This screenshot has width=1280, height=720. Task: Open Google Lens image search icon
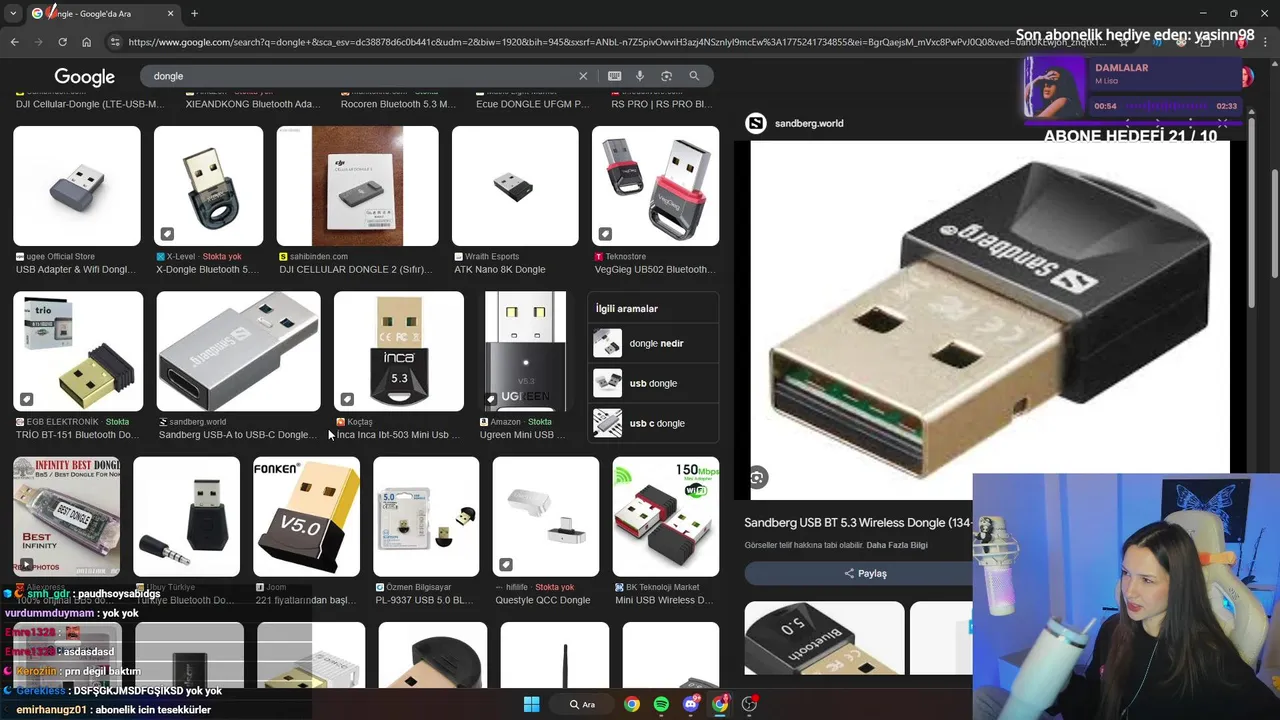click(x=666, y=76)
